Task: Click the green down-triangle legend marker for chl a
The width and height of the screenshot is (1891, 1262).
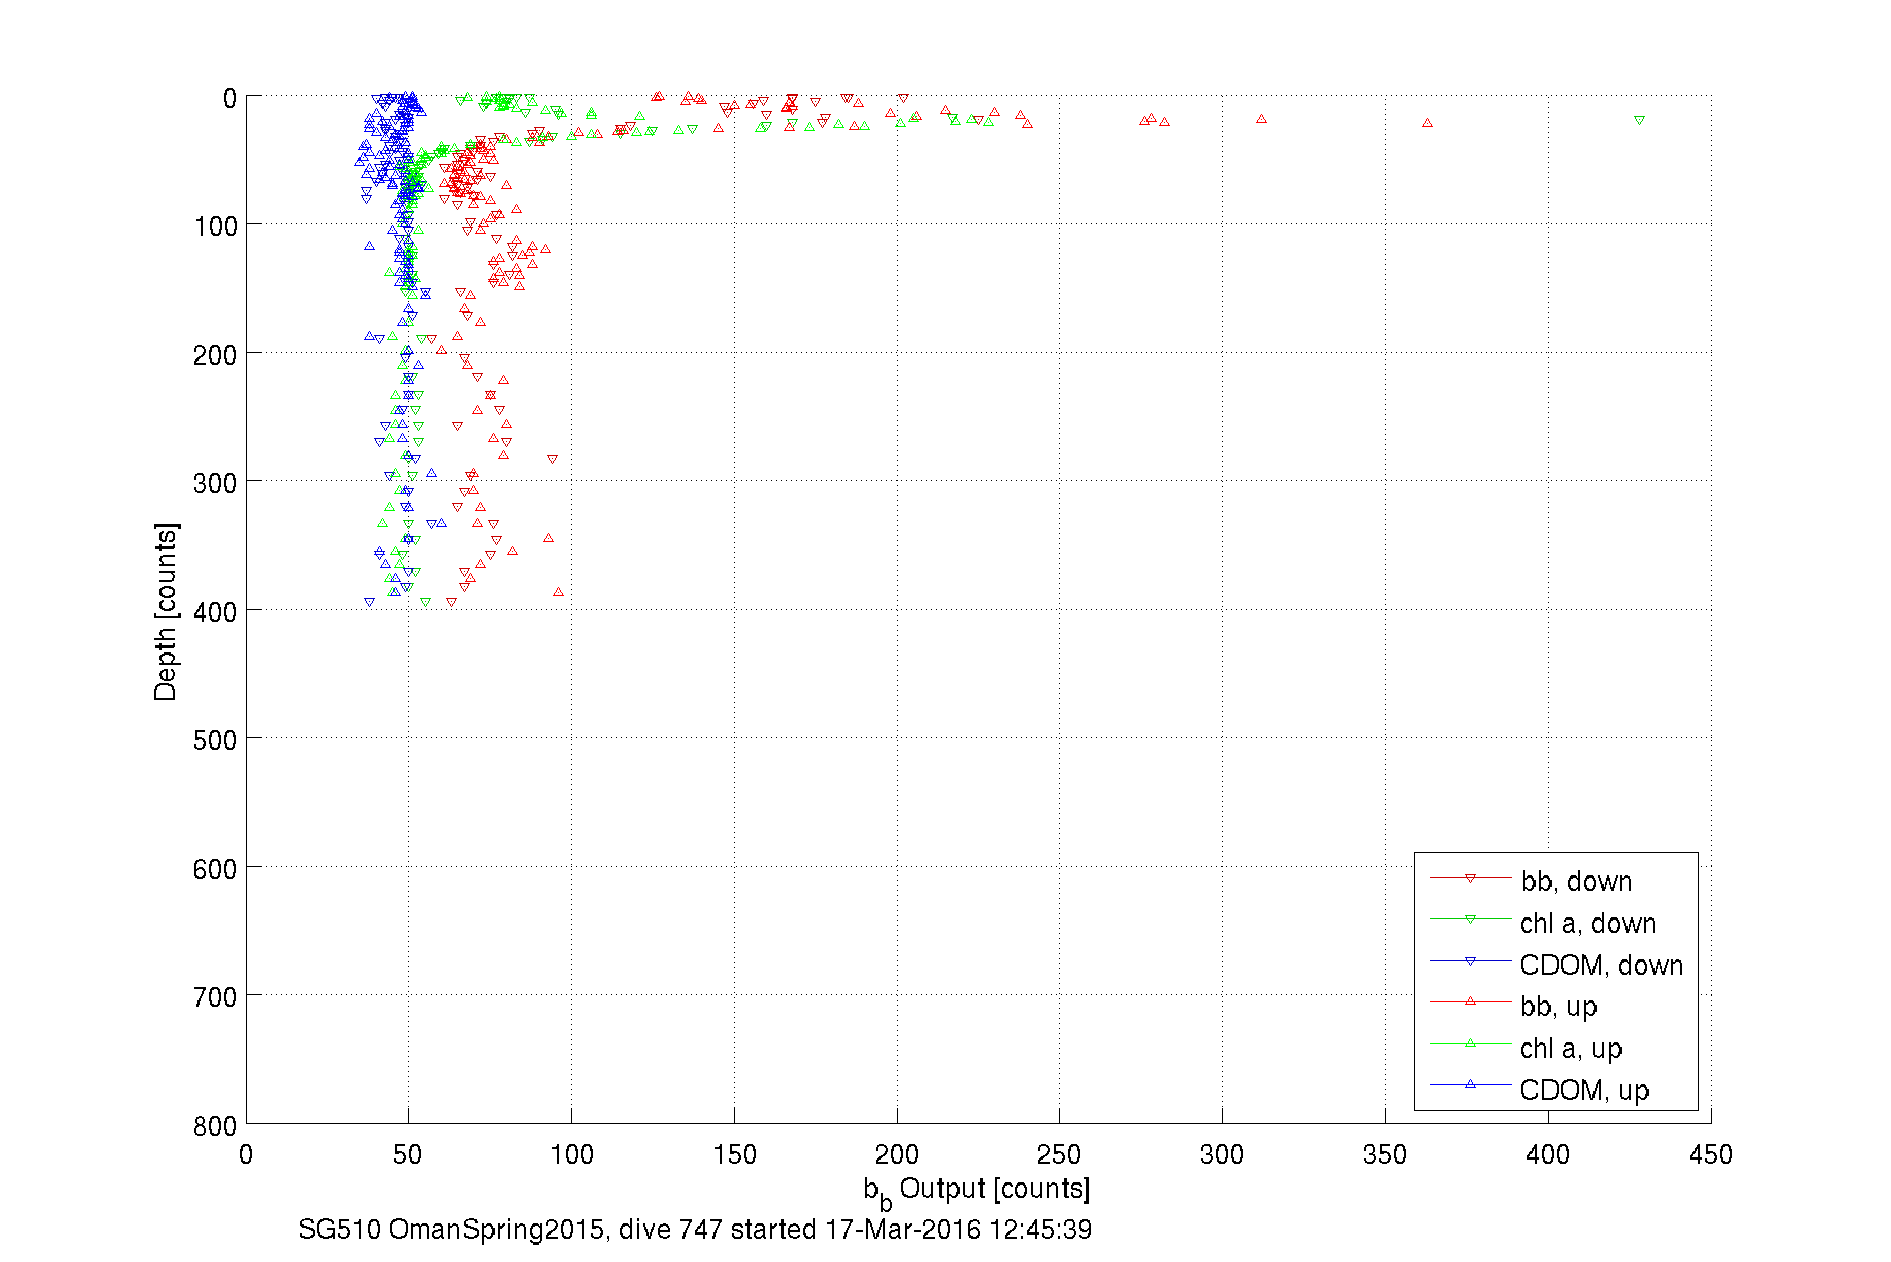Action: (x=1470, y=919)
